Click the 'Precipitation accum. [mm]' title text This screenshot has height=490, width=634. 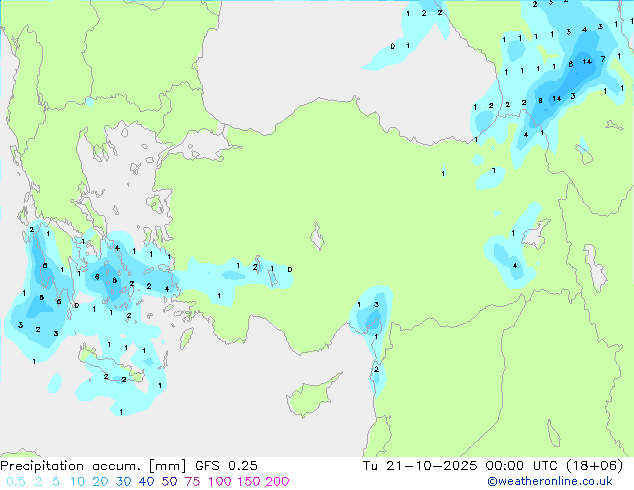[x=93, y=466]
